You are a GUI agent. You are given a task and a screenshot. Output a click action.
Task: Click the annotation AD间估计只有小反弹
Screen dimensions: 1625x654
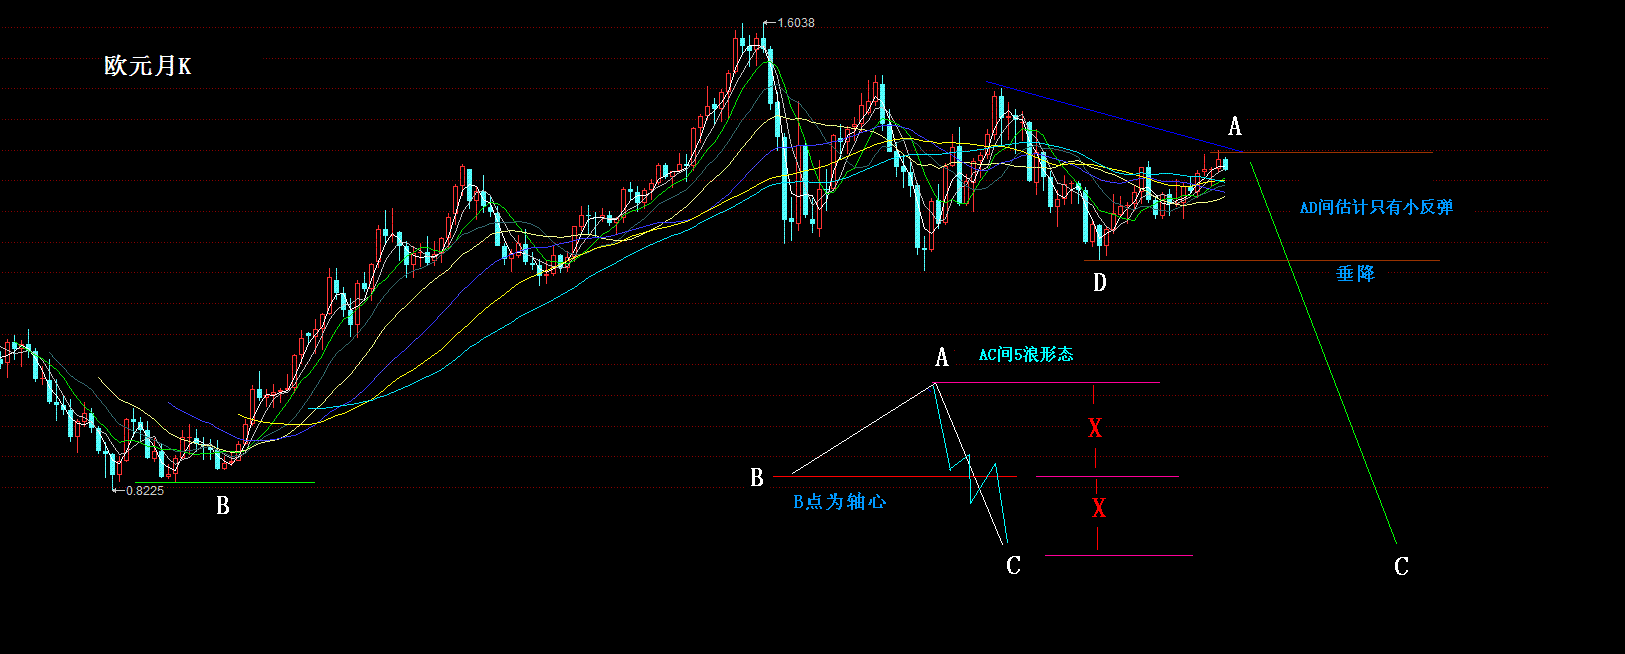coord(1376,207)
